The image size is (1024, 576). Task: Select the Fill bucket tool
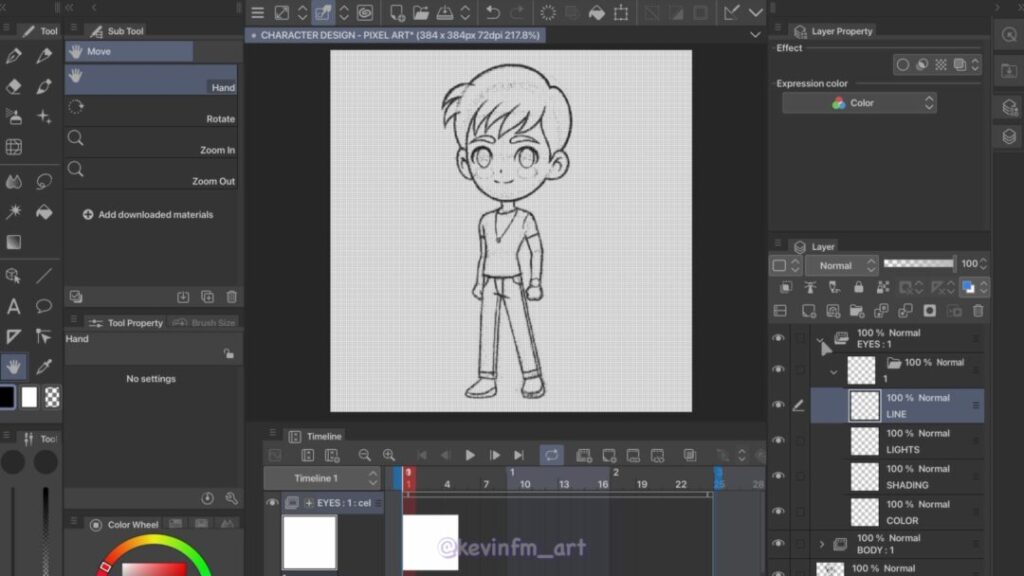[x=44, y=212]
